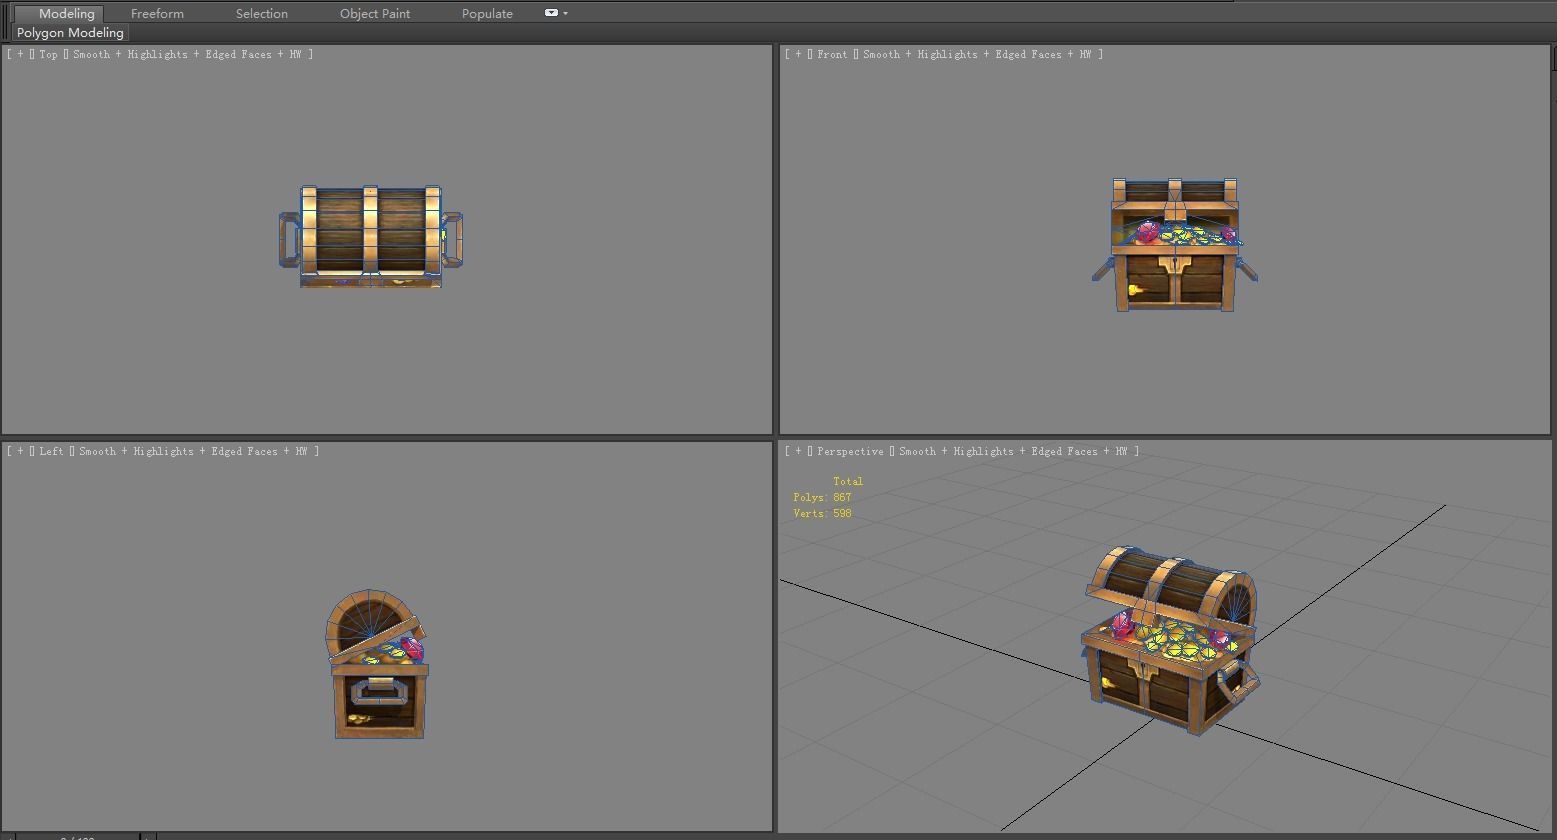Image resolution: width=1557 pixels, height=840 pixels.
Task: Open the ribbon display options dropdown icon
Action: tap(555, 13)
